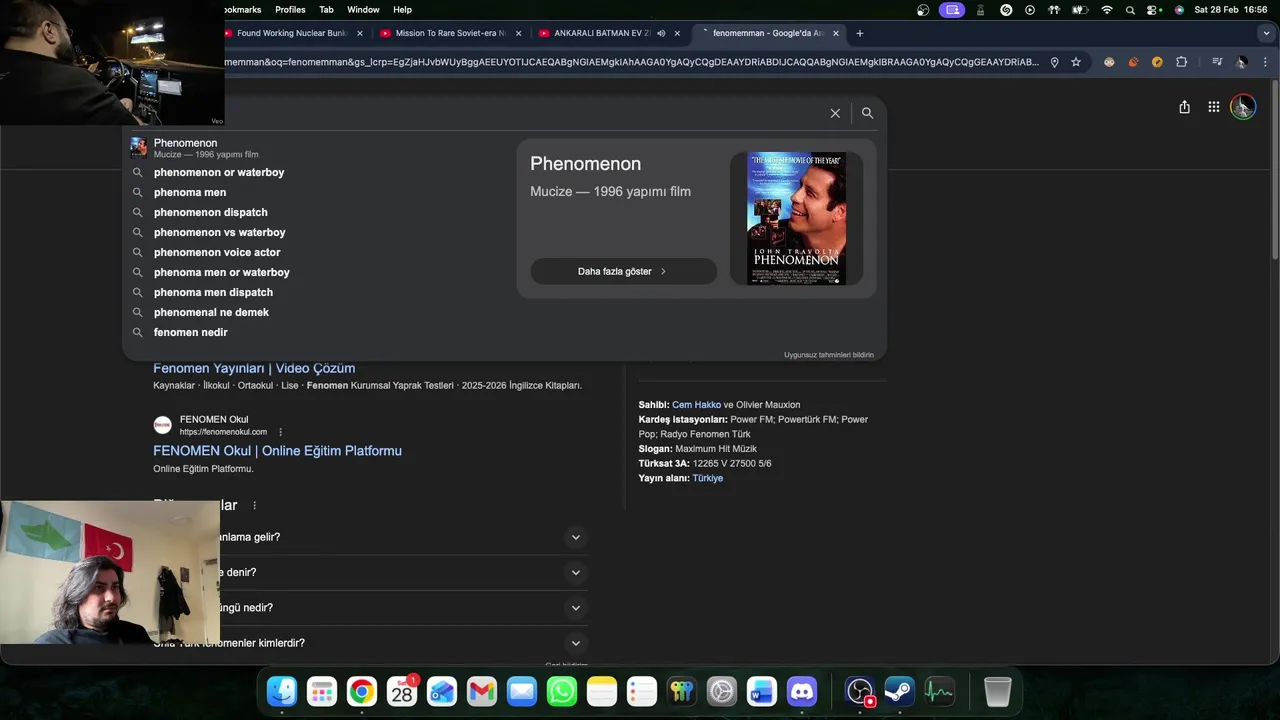Open the Google account avatar
The height and width of the screenshot is (720, 1280).
(x=1243, y=107)
